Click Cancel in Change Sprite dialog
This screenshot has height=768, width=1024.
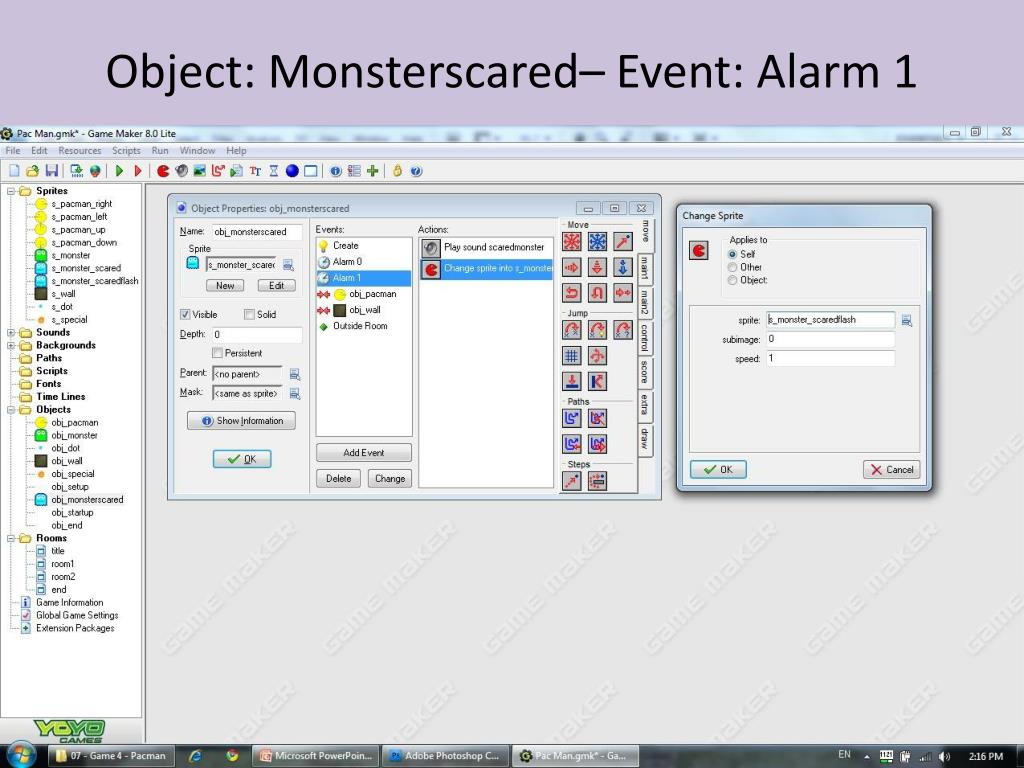tap(891, 470)
